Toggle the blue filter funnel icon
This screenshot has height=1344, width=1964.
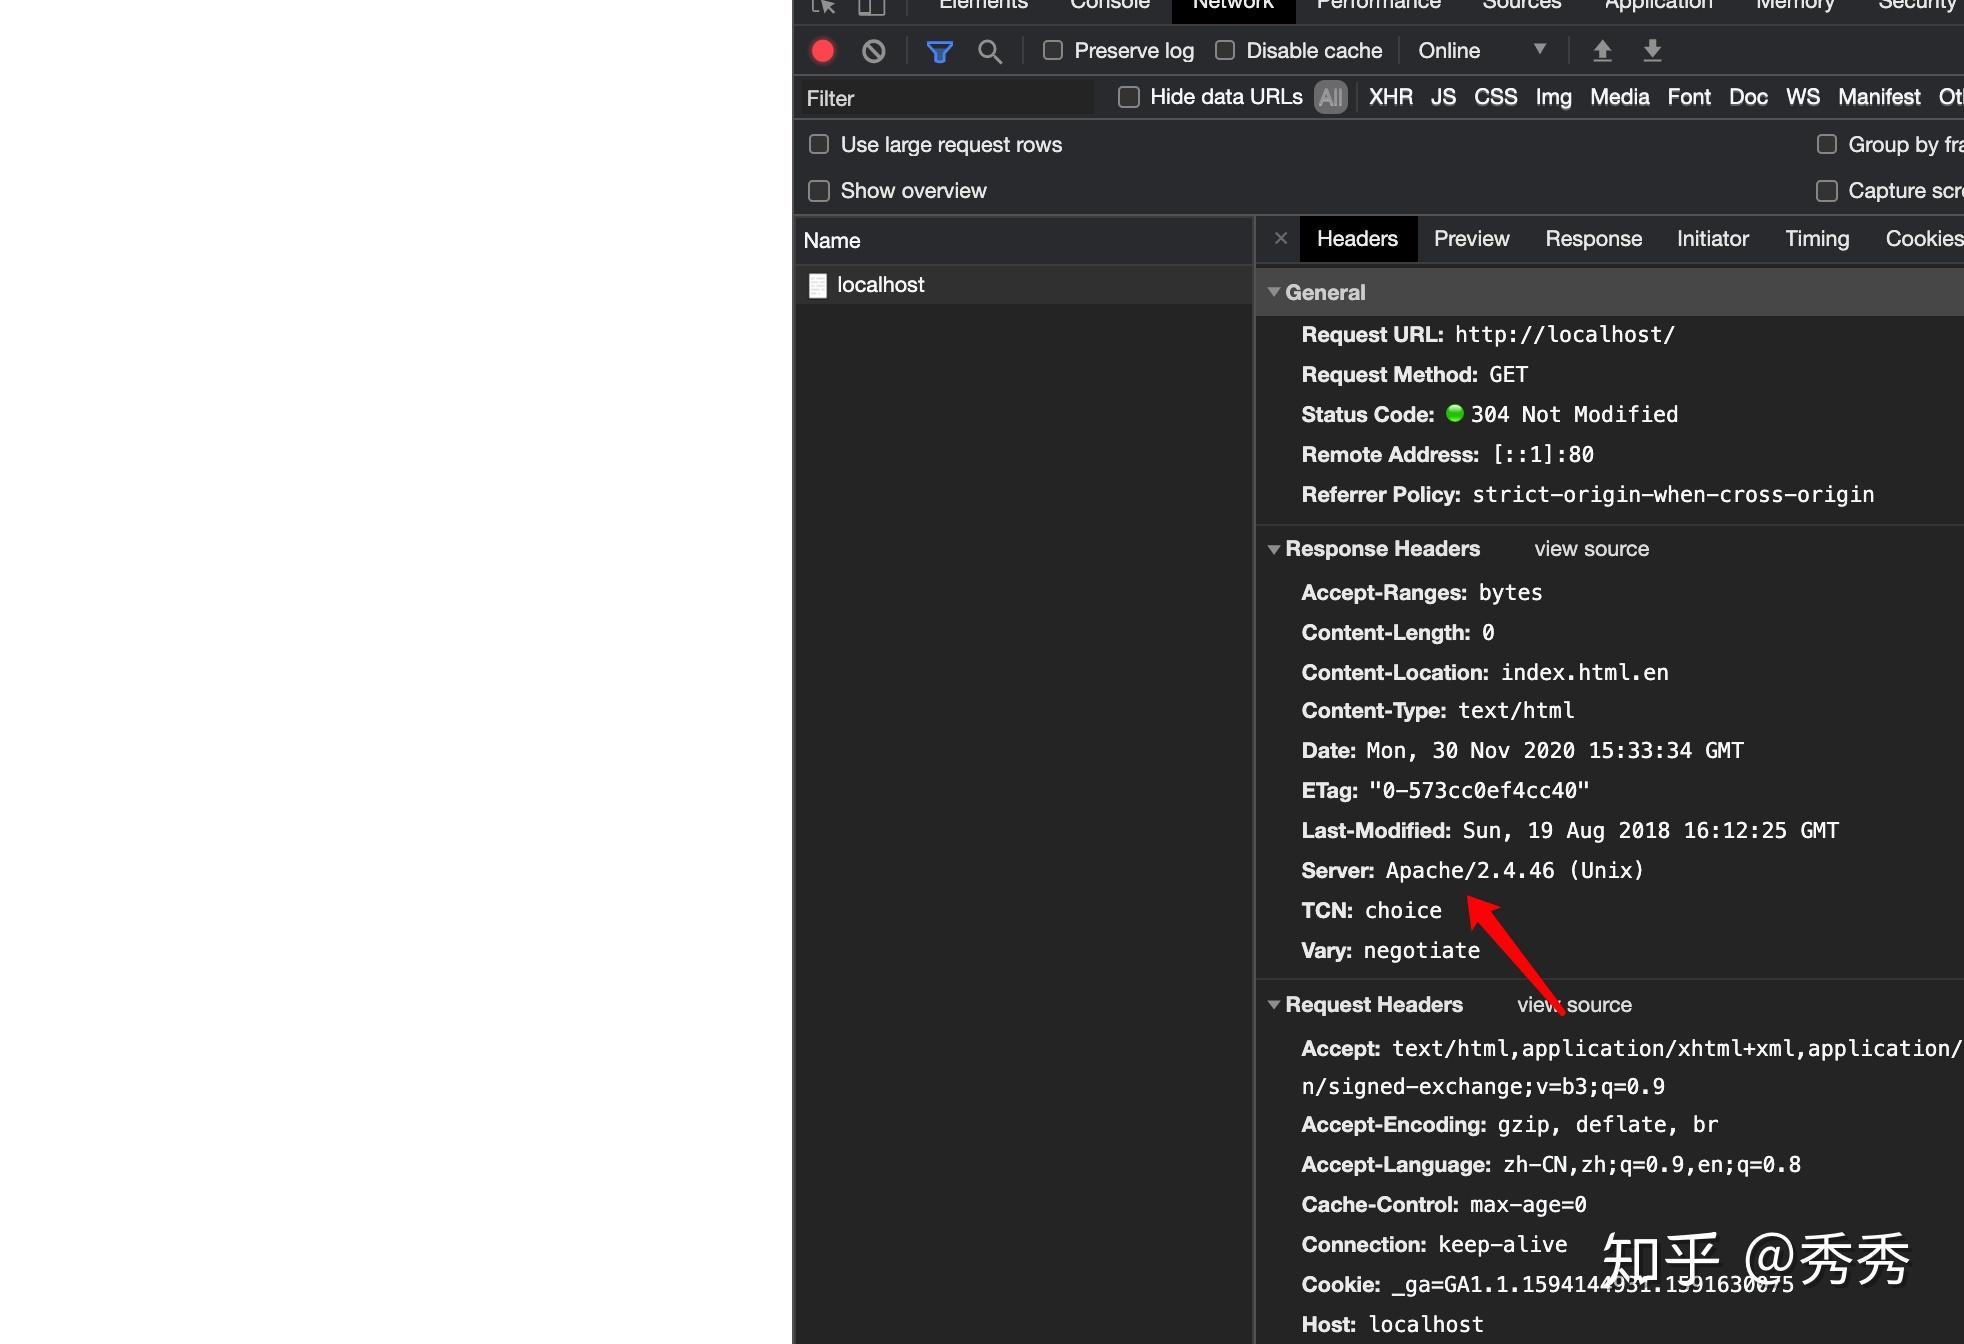939,51
